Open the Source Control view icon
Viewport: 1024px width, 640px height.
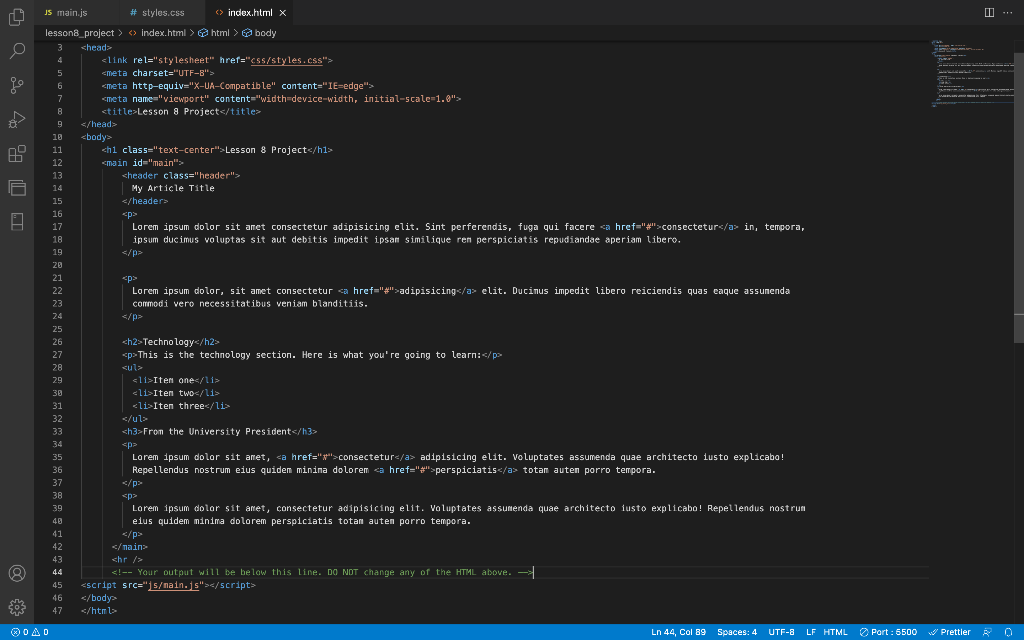[17, 85]
